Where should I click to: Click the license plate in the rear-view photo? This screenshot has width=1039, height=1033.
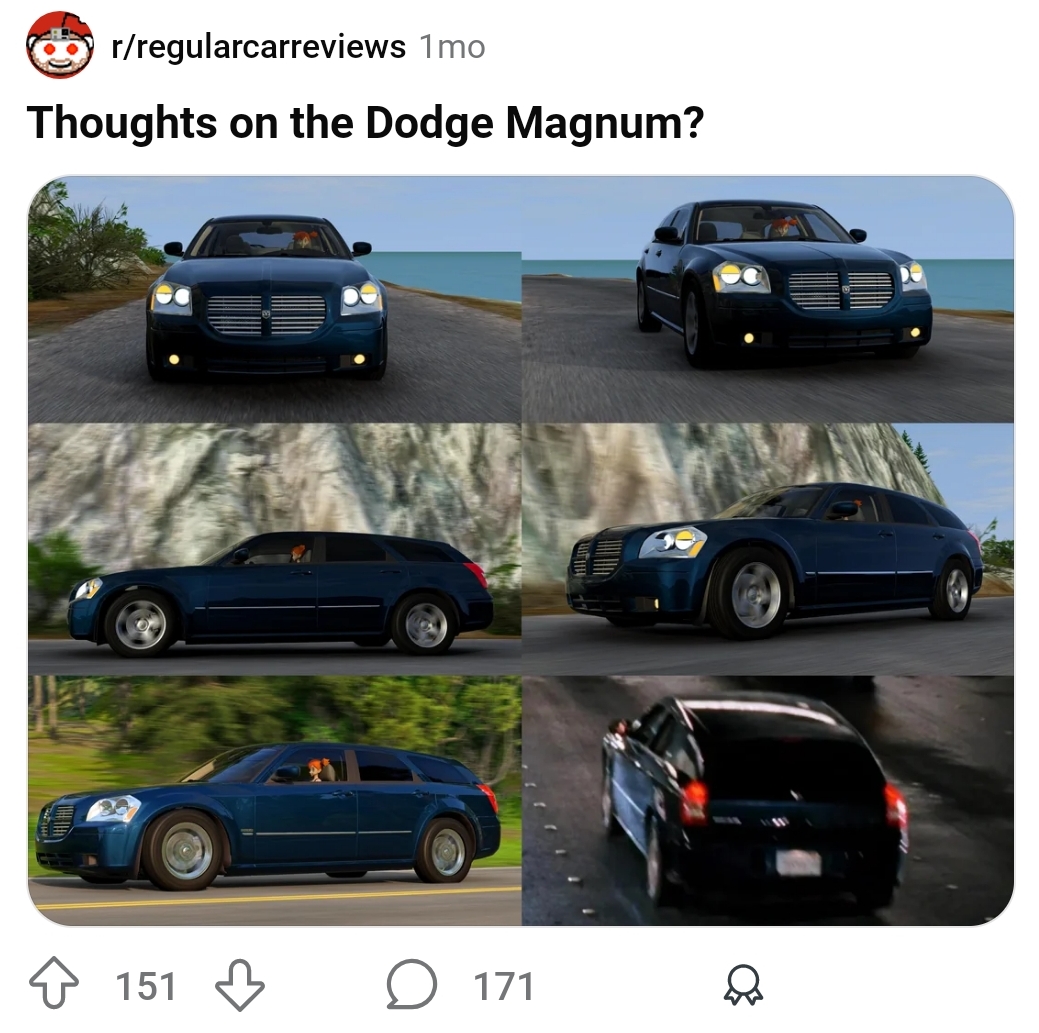[798, 862]
